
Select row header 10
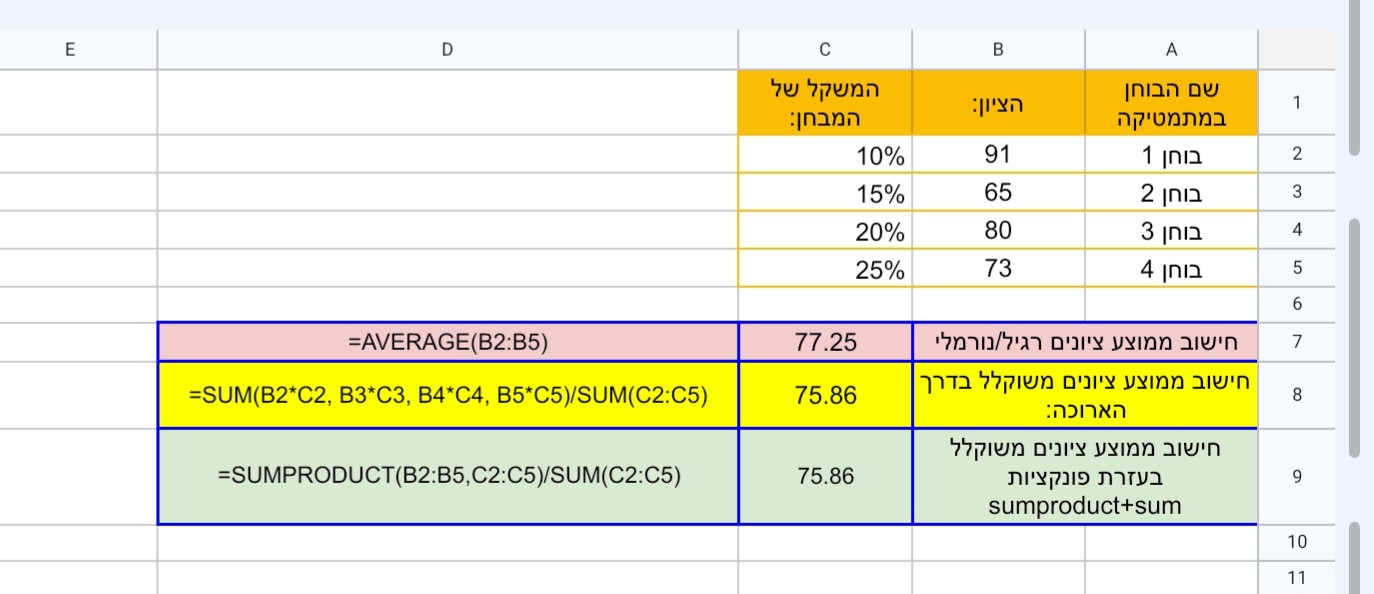pyautogui.click(x=1297, y=541)
